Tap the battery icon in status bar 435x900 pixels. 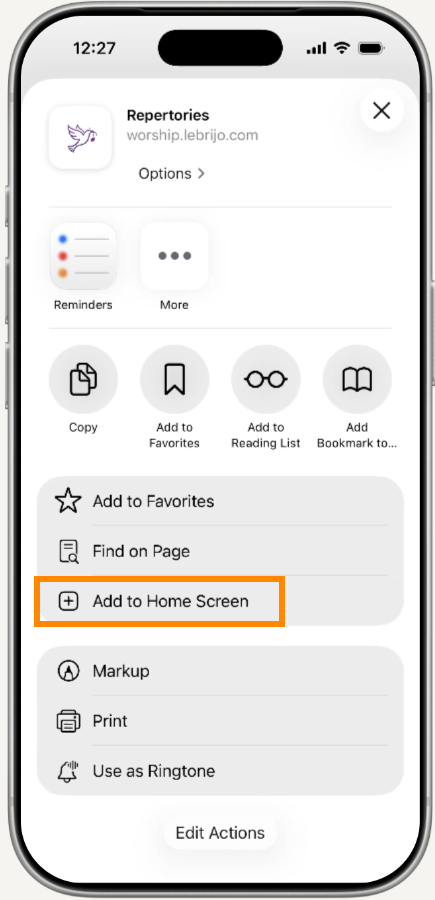370,49
